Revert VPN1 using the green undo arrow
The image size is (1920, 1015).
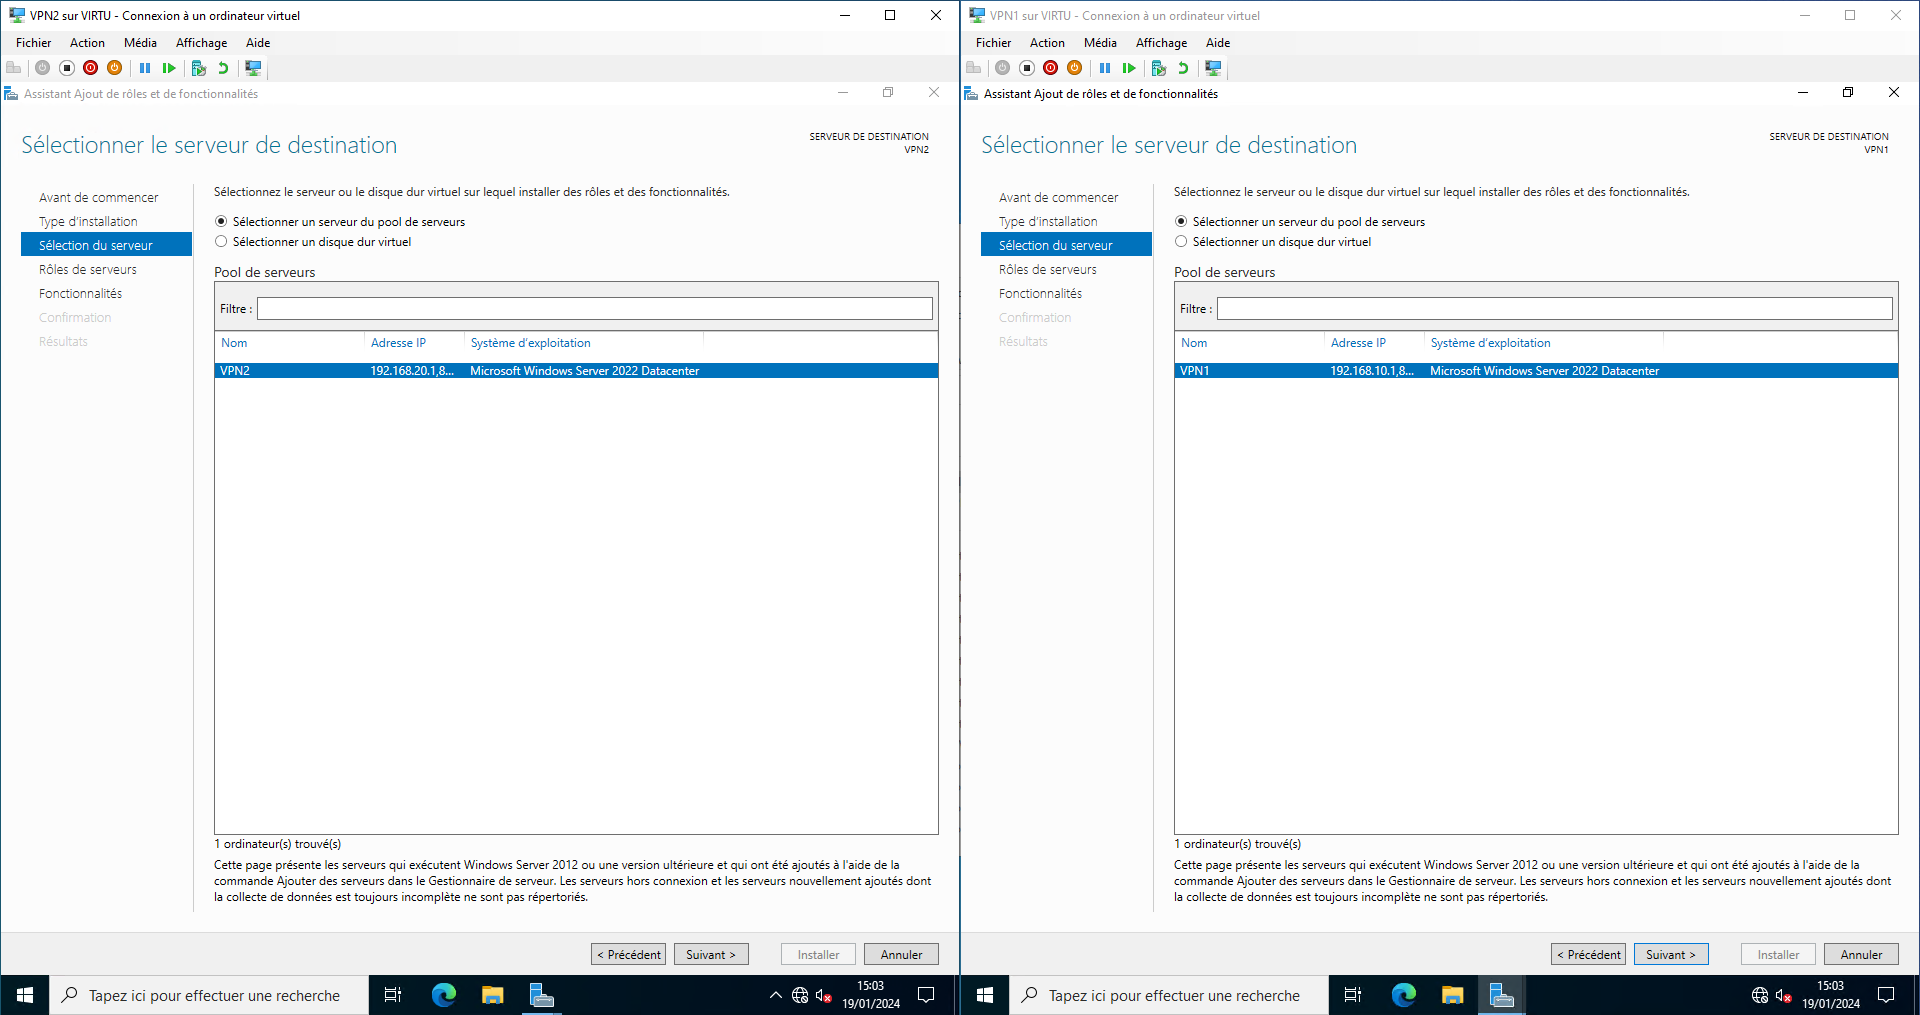(x=1183, y=68)
